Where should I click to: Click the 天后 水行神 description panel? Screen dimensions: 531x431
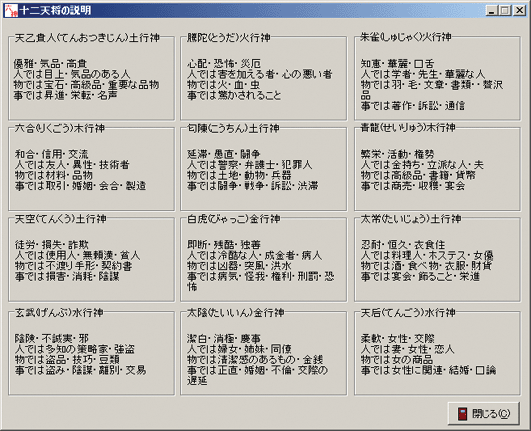[437, 351]
